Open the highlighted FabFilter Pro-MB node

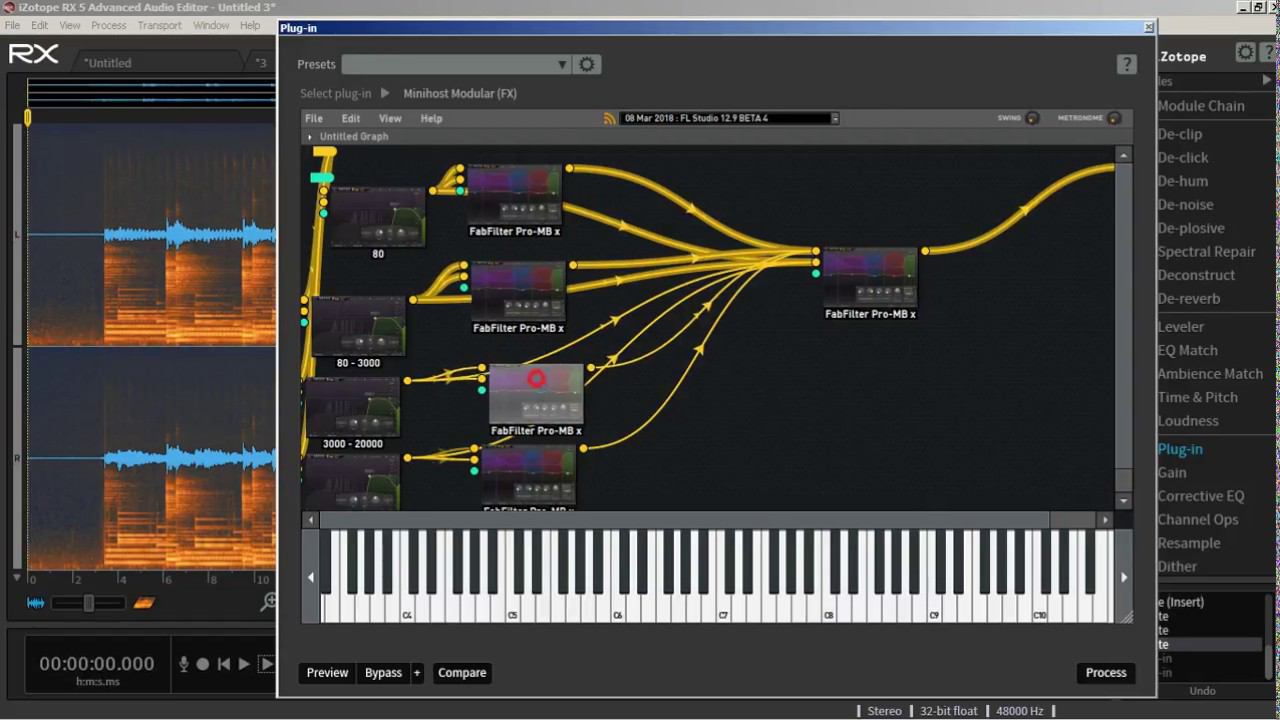pos(536,394)
